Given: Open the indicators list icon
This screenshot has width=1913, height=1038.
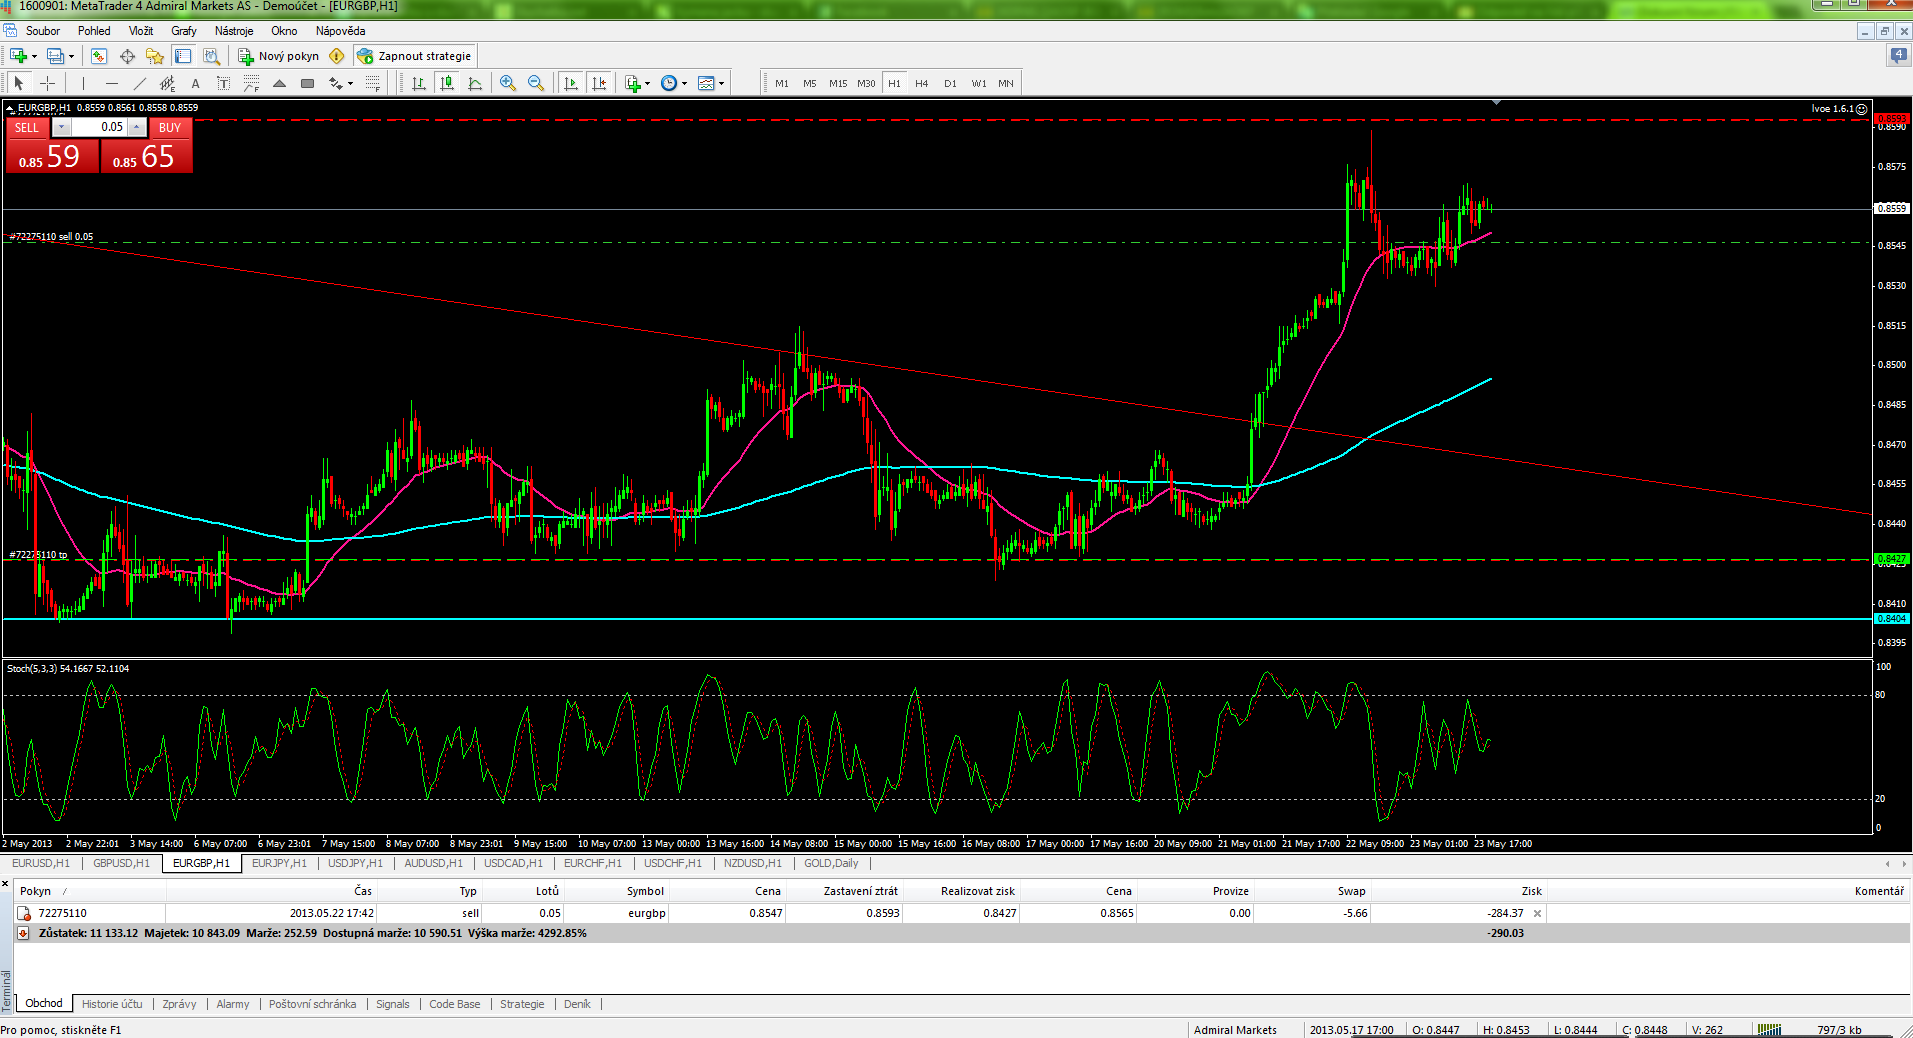Looking at the screenshot, I should [x=632, y=83].
